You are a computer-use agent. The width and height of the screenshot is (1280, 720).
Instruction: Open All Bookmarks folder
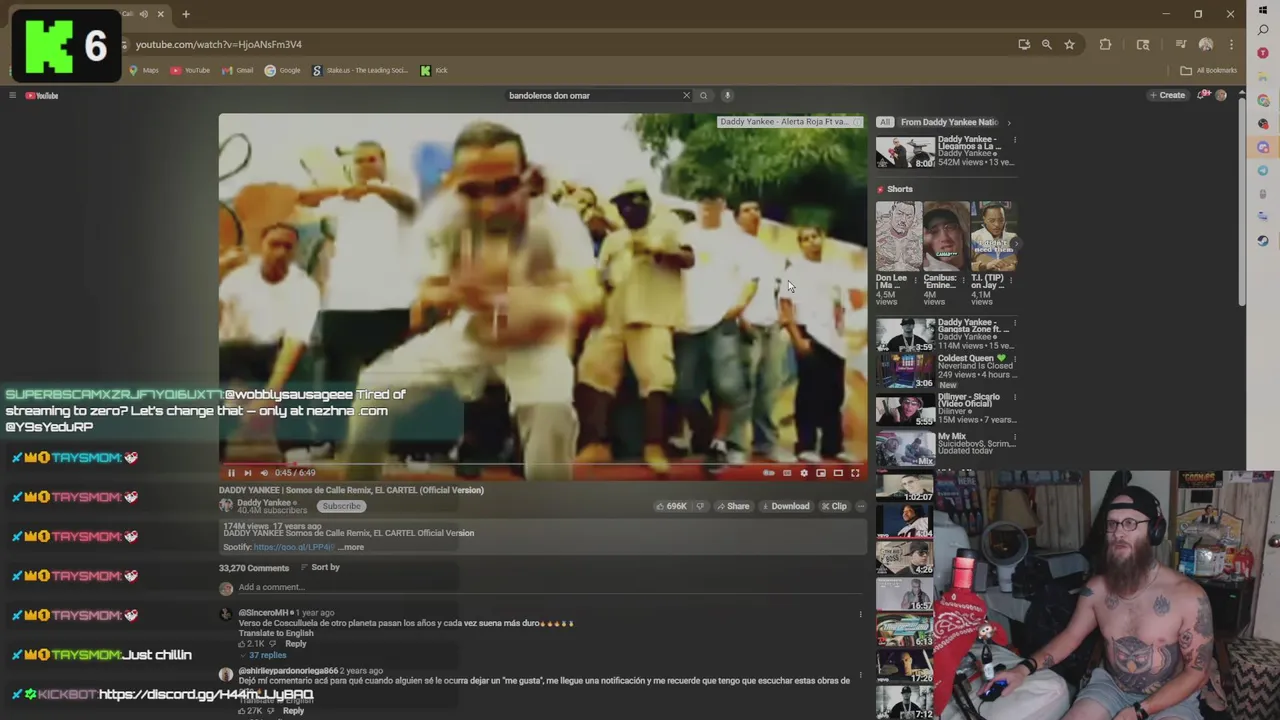(1209, 70)
